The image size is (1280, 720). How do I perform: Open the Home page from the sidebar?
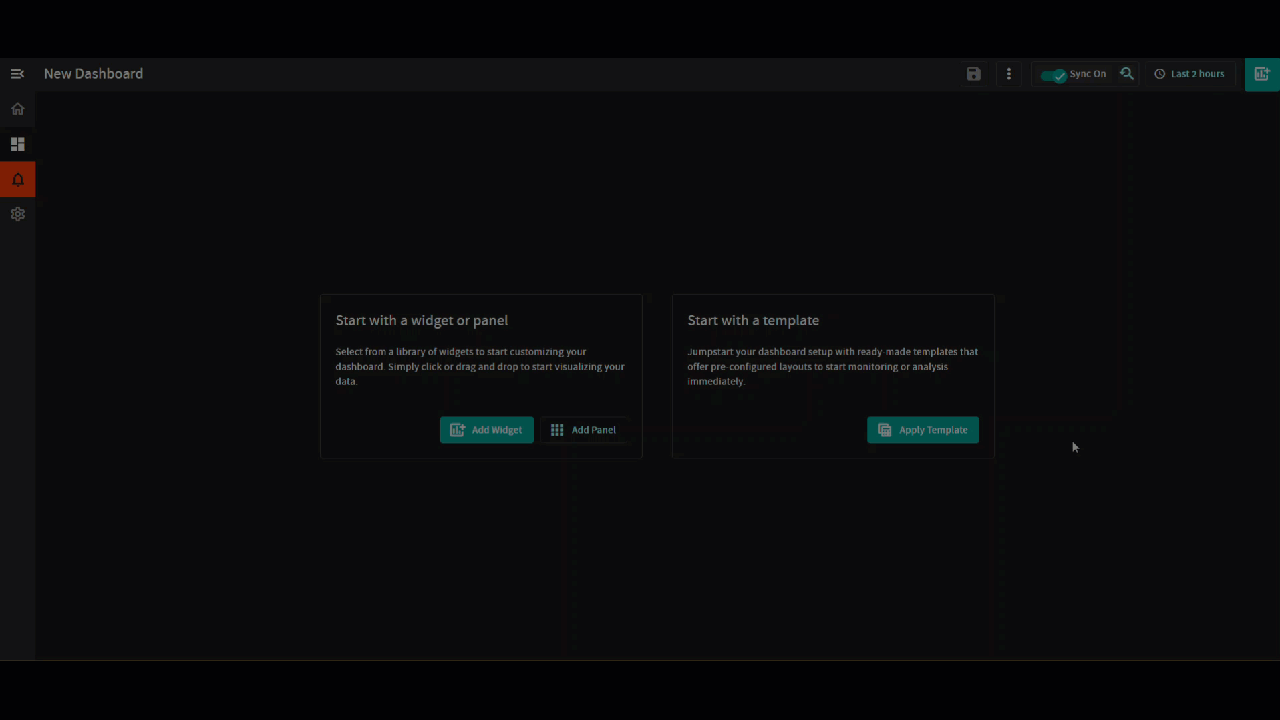click(x=17, y=109)
